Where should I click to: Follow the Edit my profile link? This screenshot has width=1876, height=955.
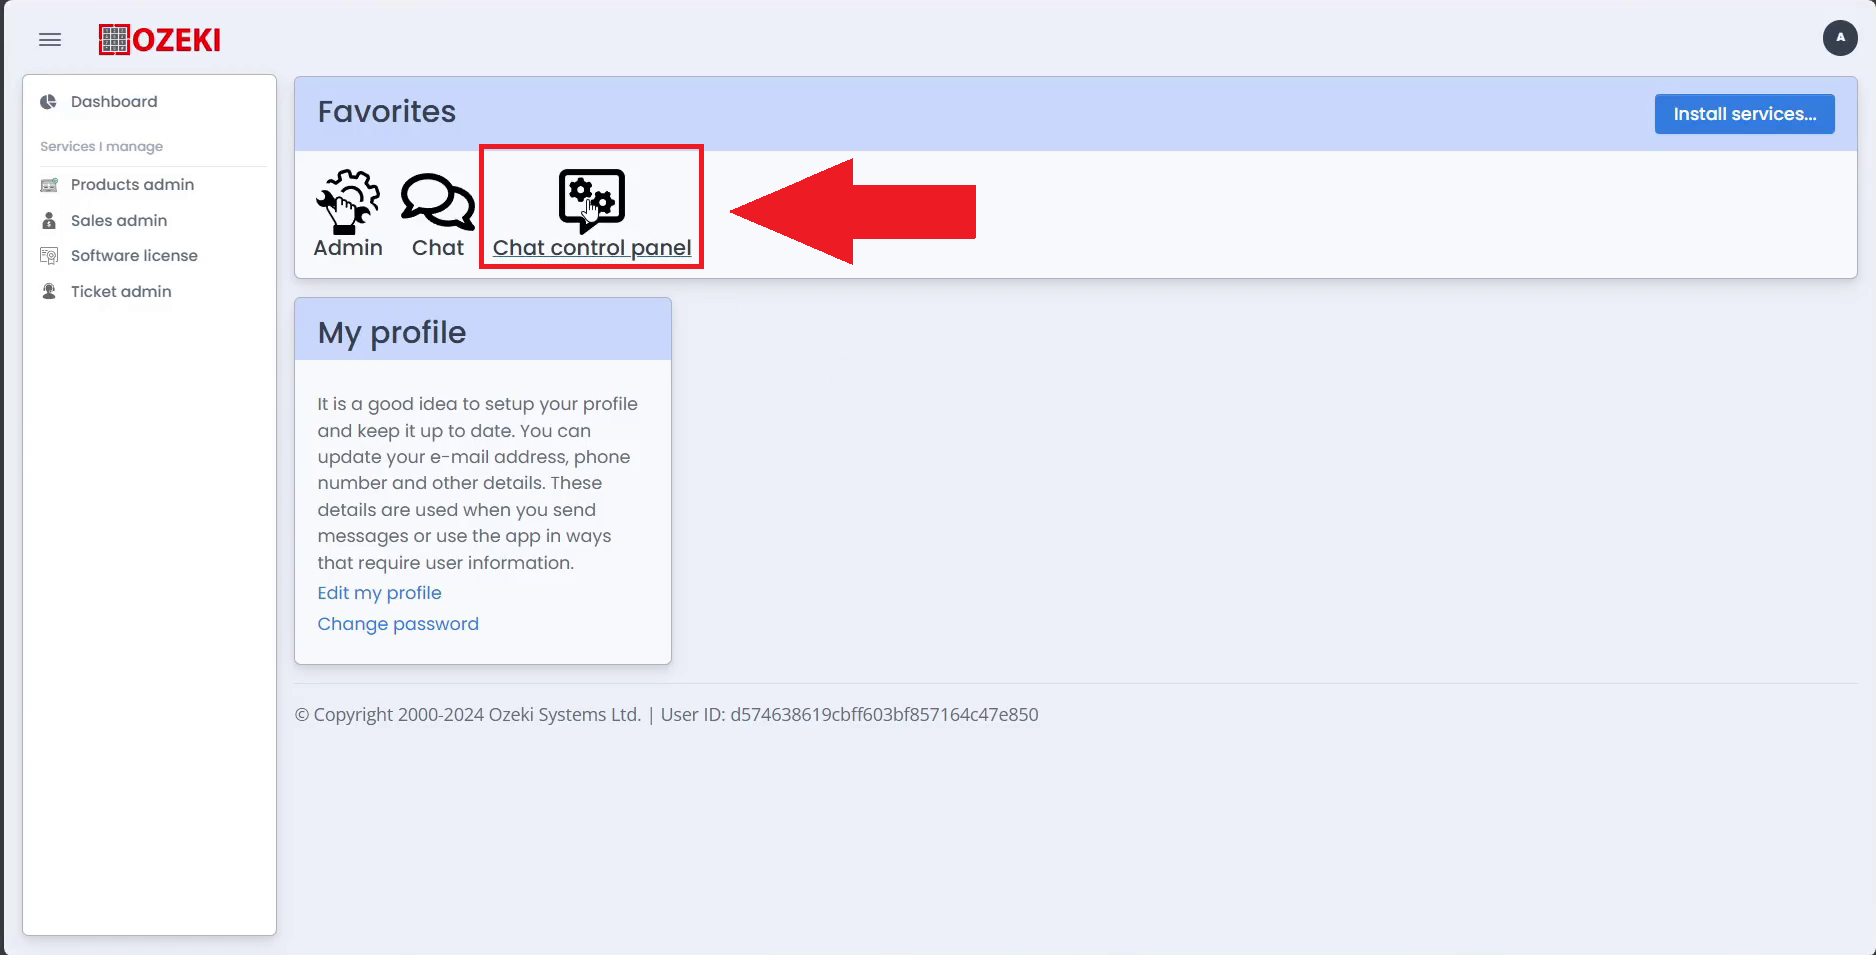coord(379,593)
